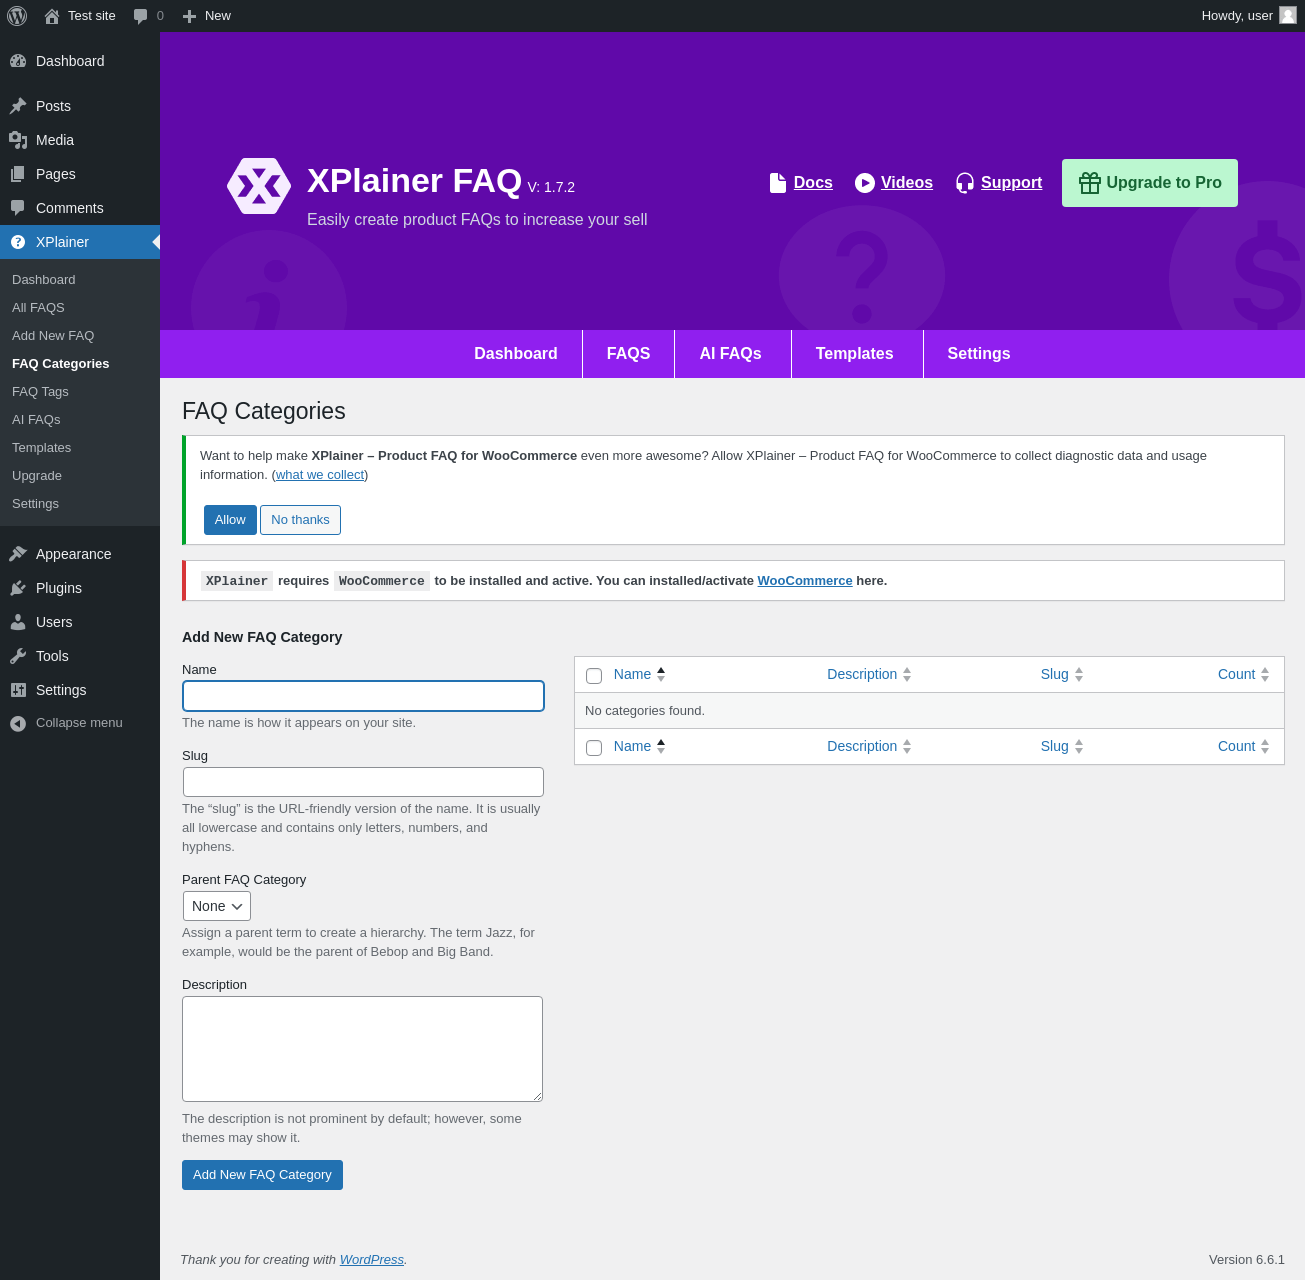Image resolution: width=1305 pixels, height=1280 pixels.
Task: Click the Dashboard gauge icon in sidebar
Action: (x=18, y=61)
